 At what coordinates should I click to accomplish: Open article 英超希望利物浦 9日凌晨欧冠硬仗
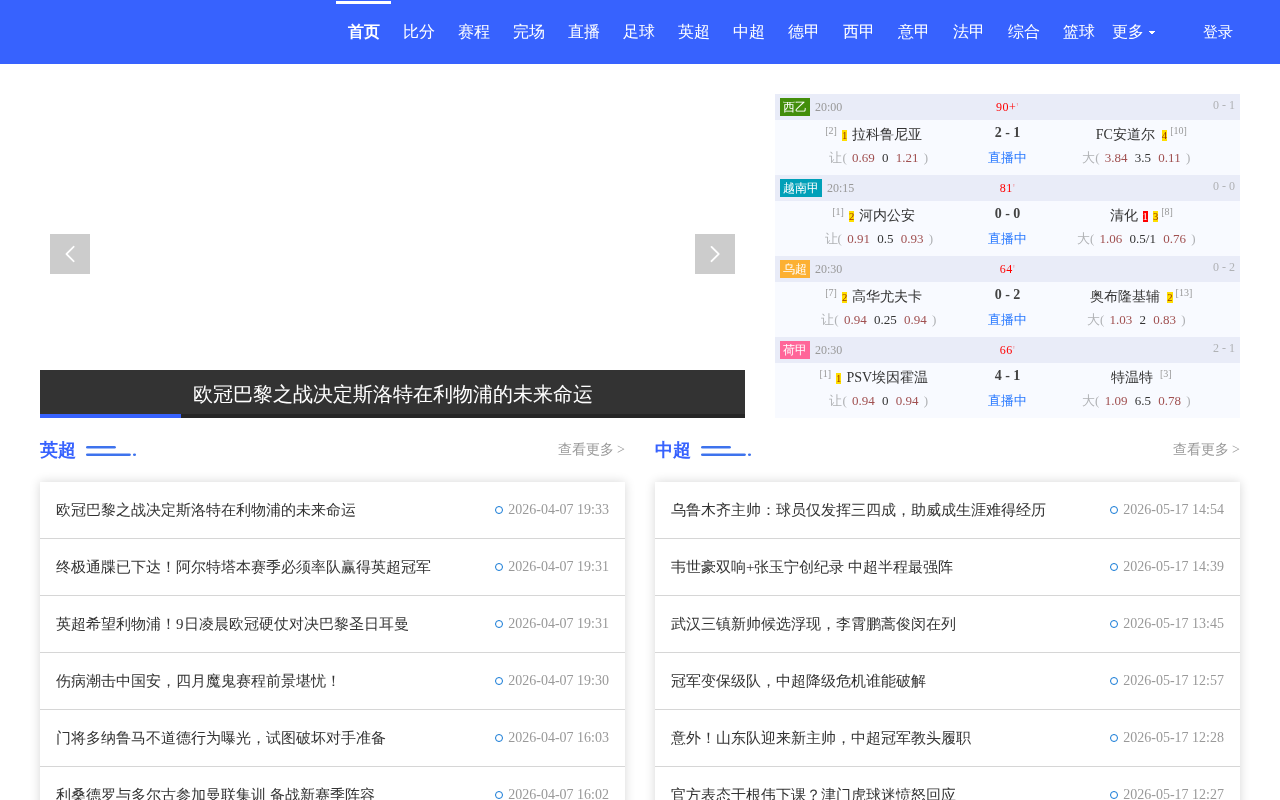coord(232,624)
